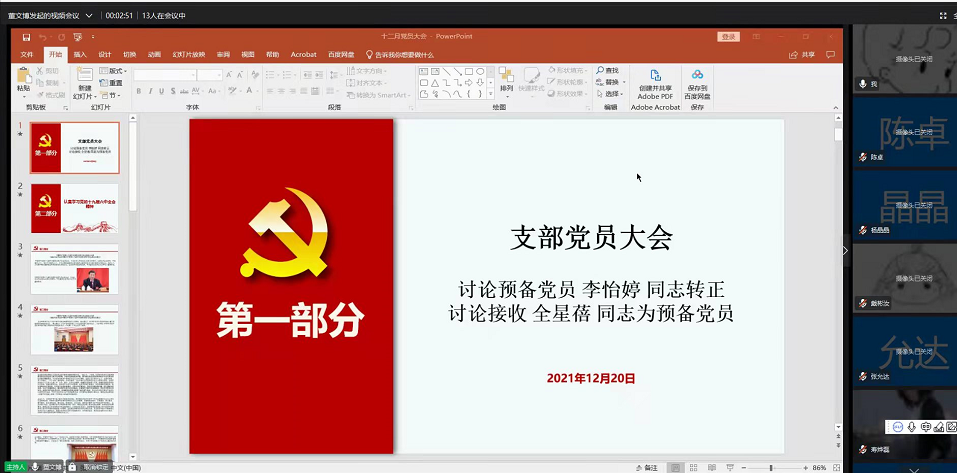Screen dimensions: 957x473
Task: Apply text shadow with the S icon
Action: (x=173, y=91)
